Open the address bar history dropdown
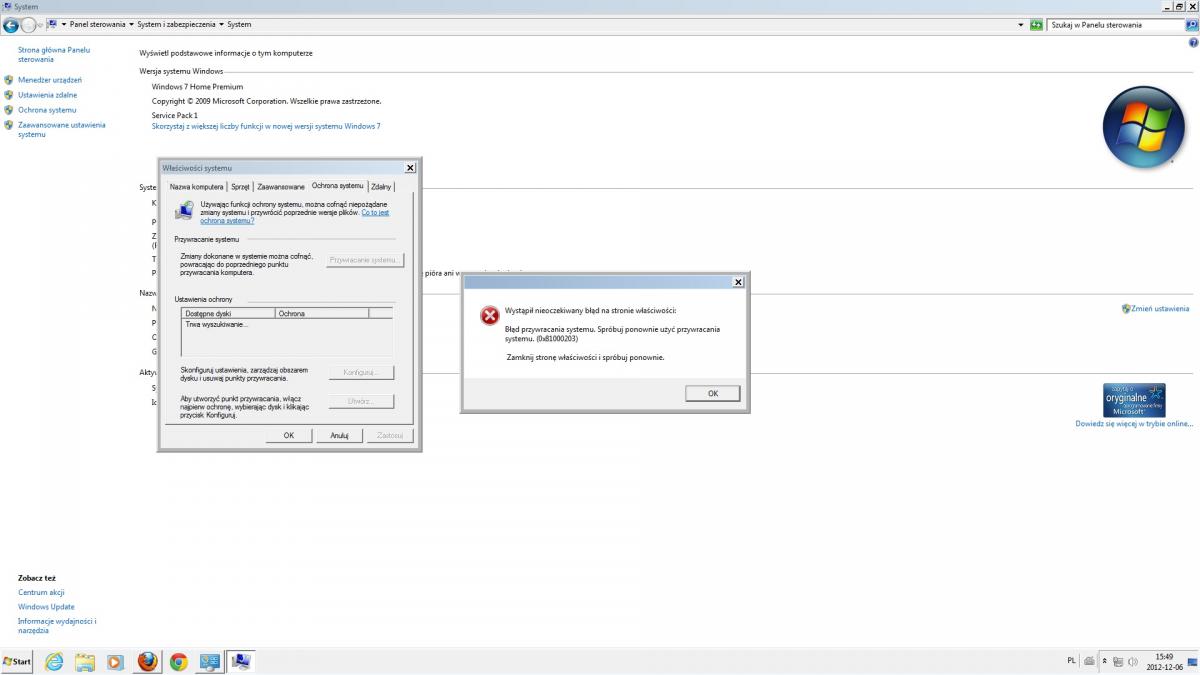1200x675 pixels. [x=1021, y=24]
